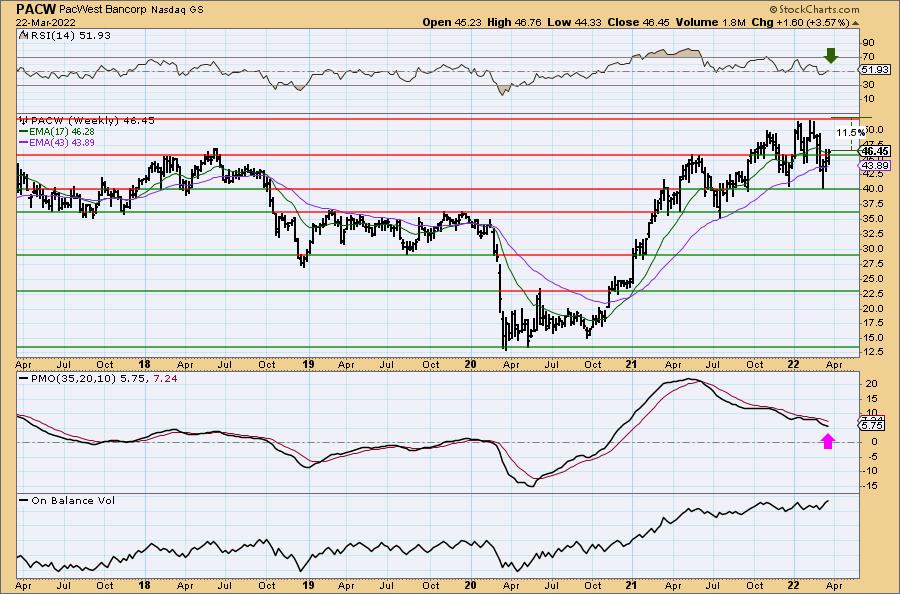Select the PMO(35,20,10) 5.75, 7.24 legend
Screen dimensions: 900x594
(x=99, y=379)
